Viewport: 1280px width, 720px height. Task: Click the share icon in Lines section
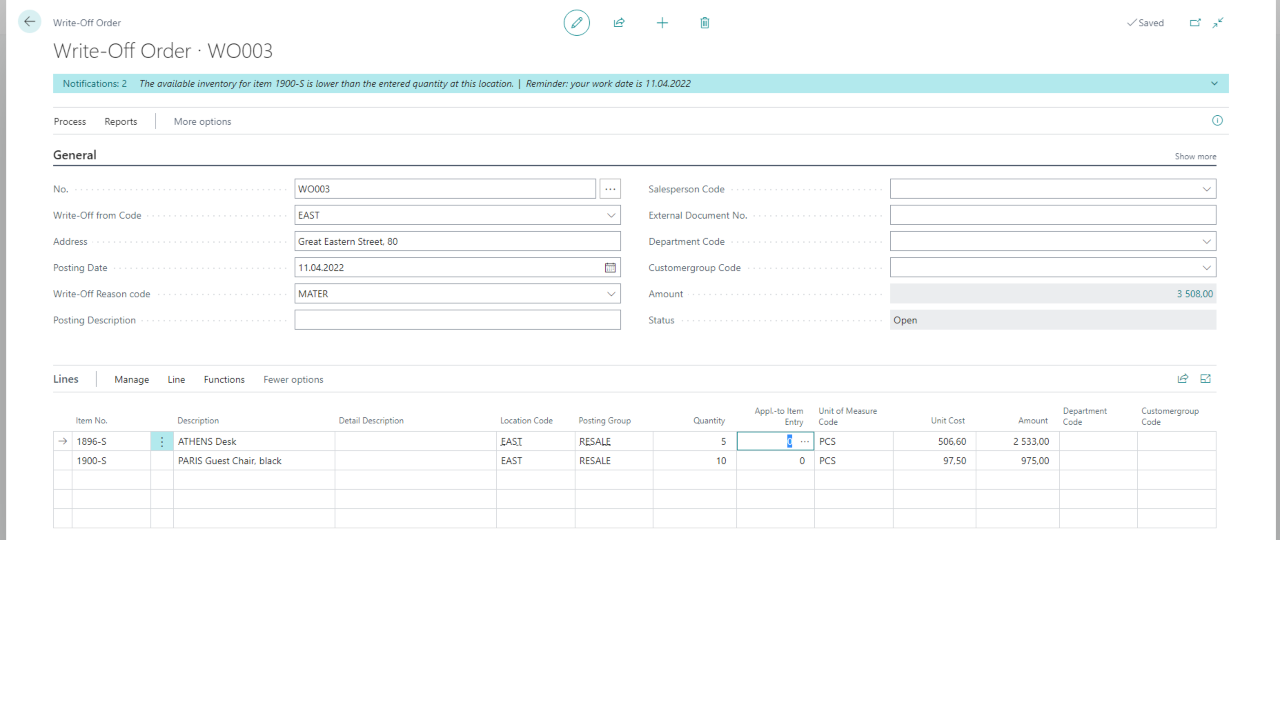click(1183, 379)
